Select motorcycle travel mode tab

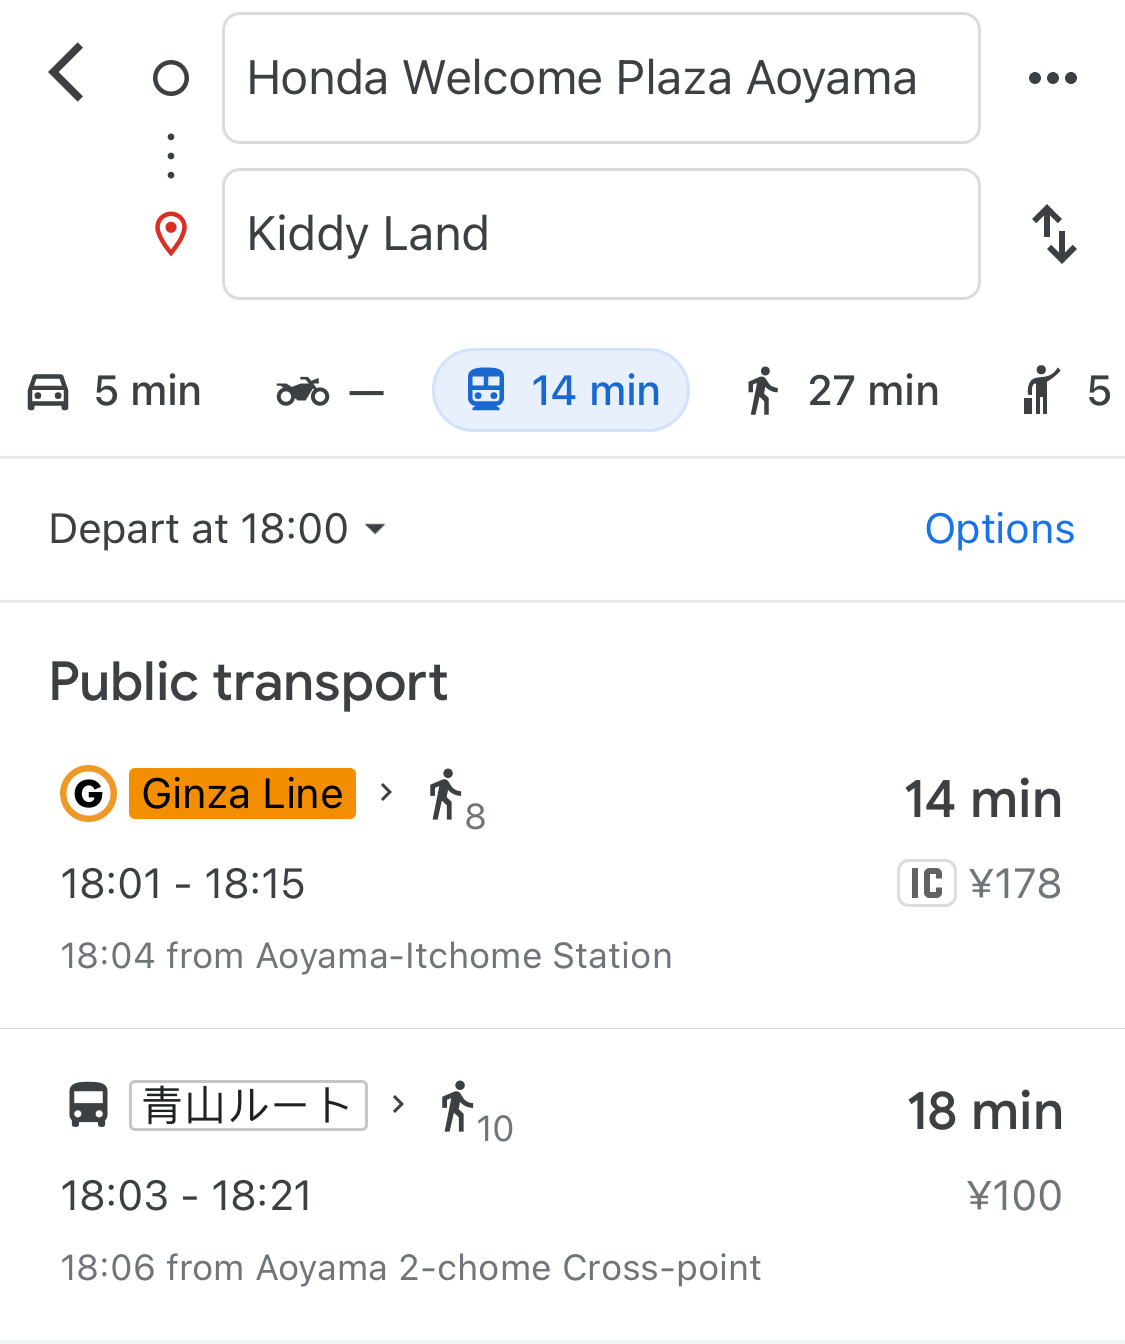coord(330,391)
